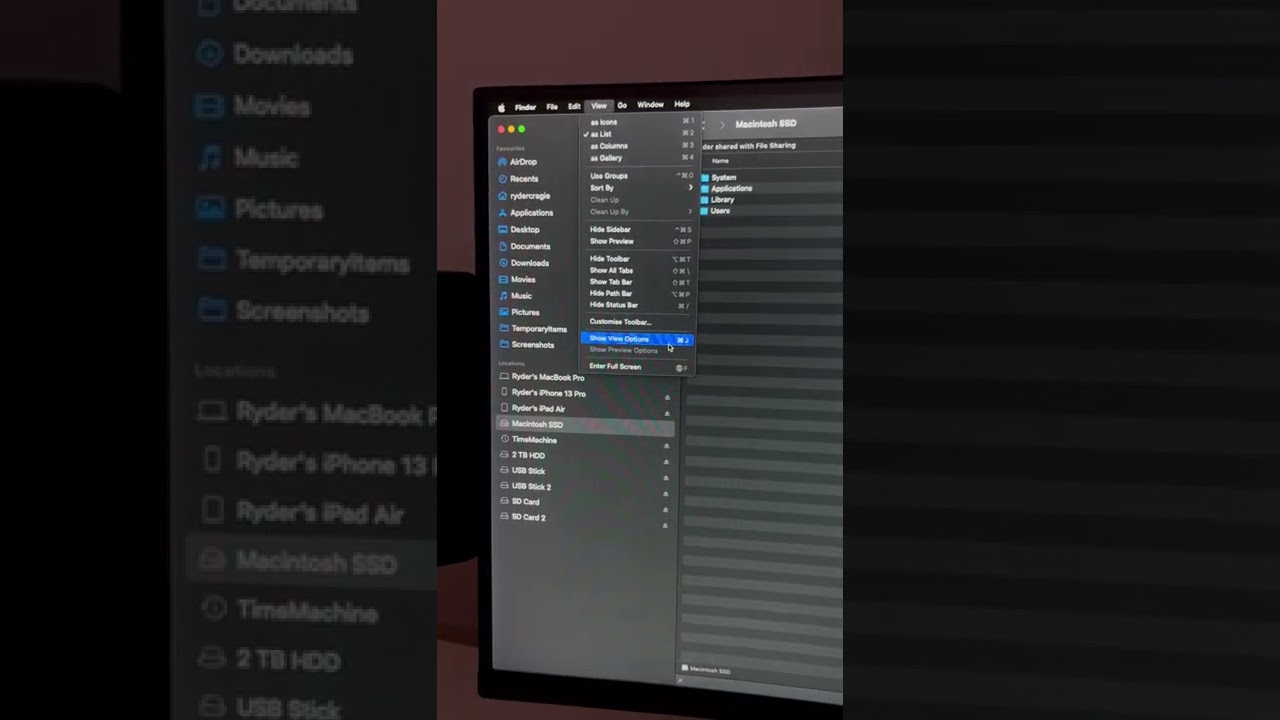Open the Window menu

point(650,105)
